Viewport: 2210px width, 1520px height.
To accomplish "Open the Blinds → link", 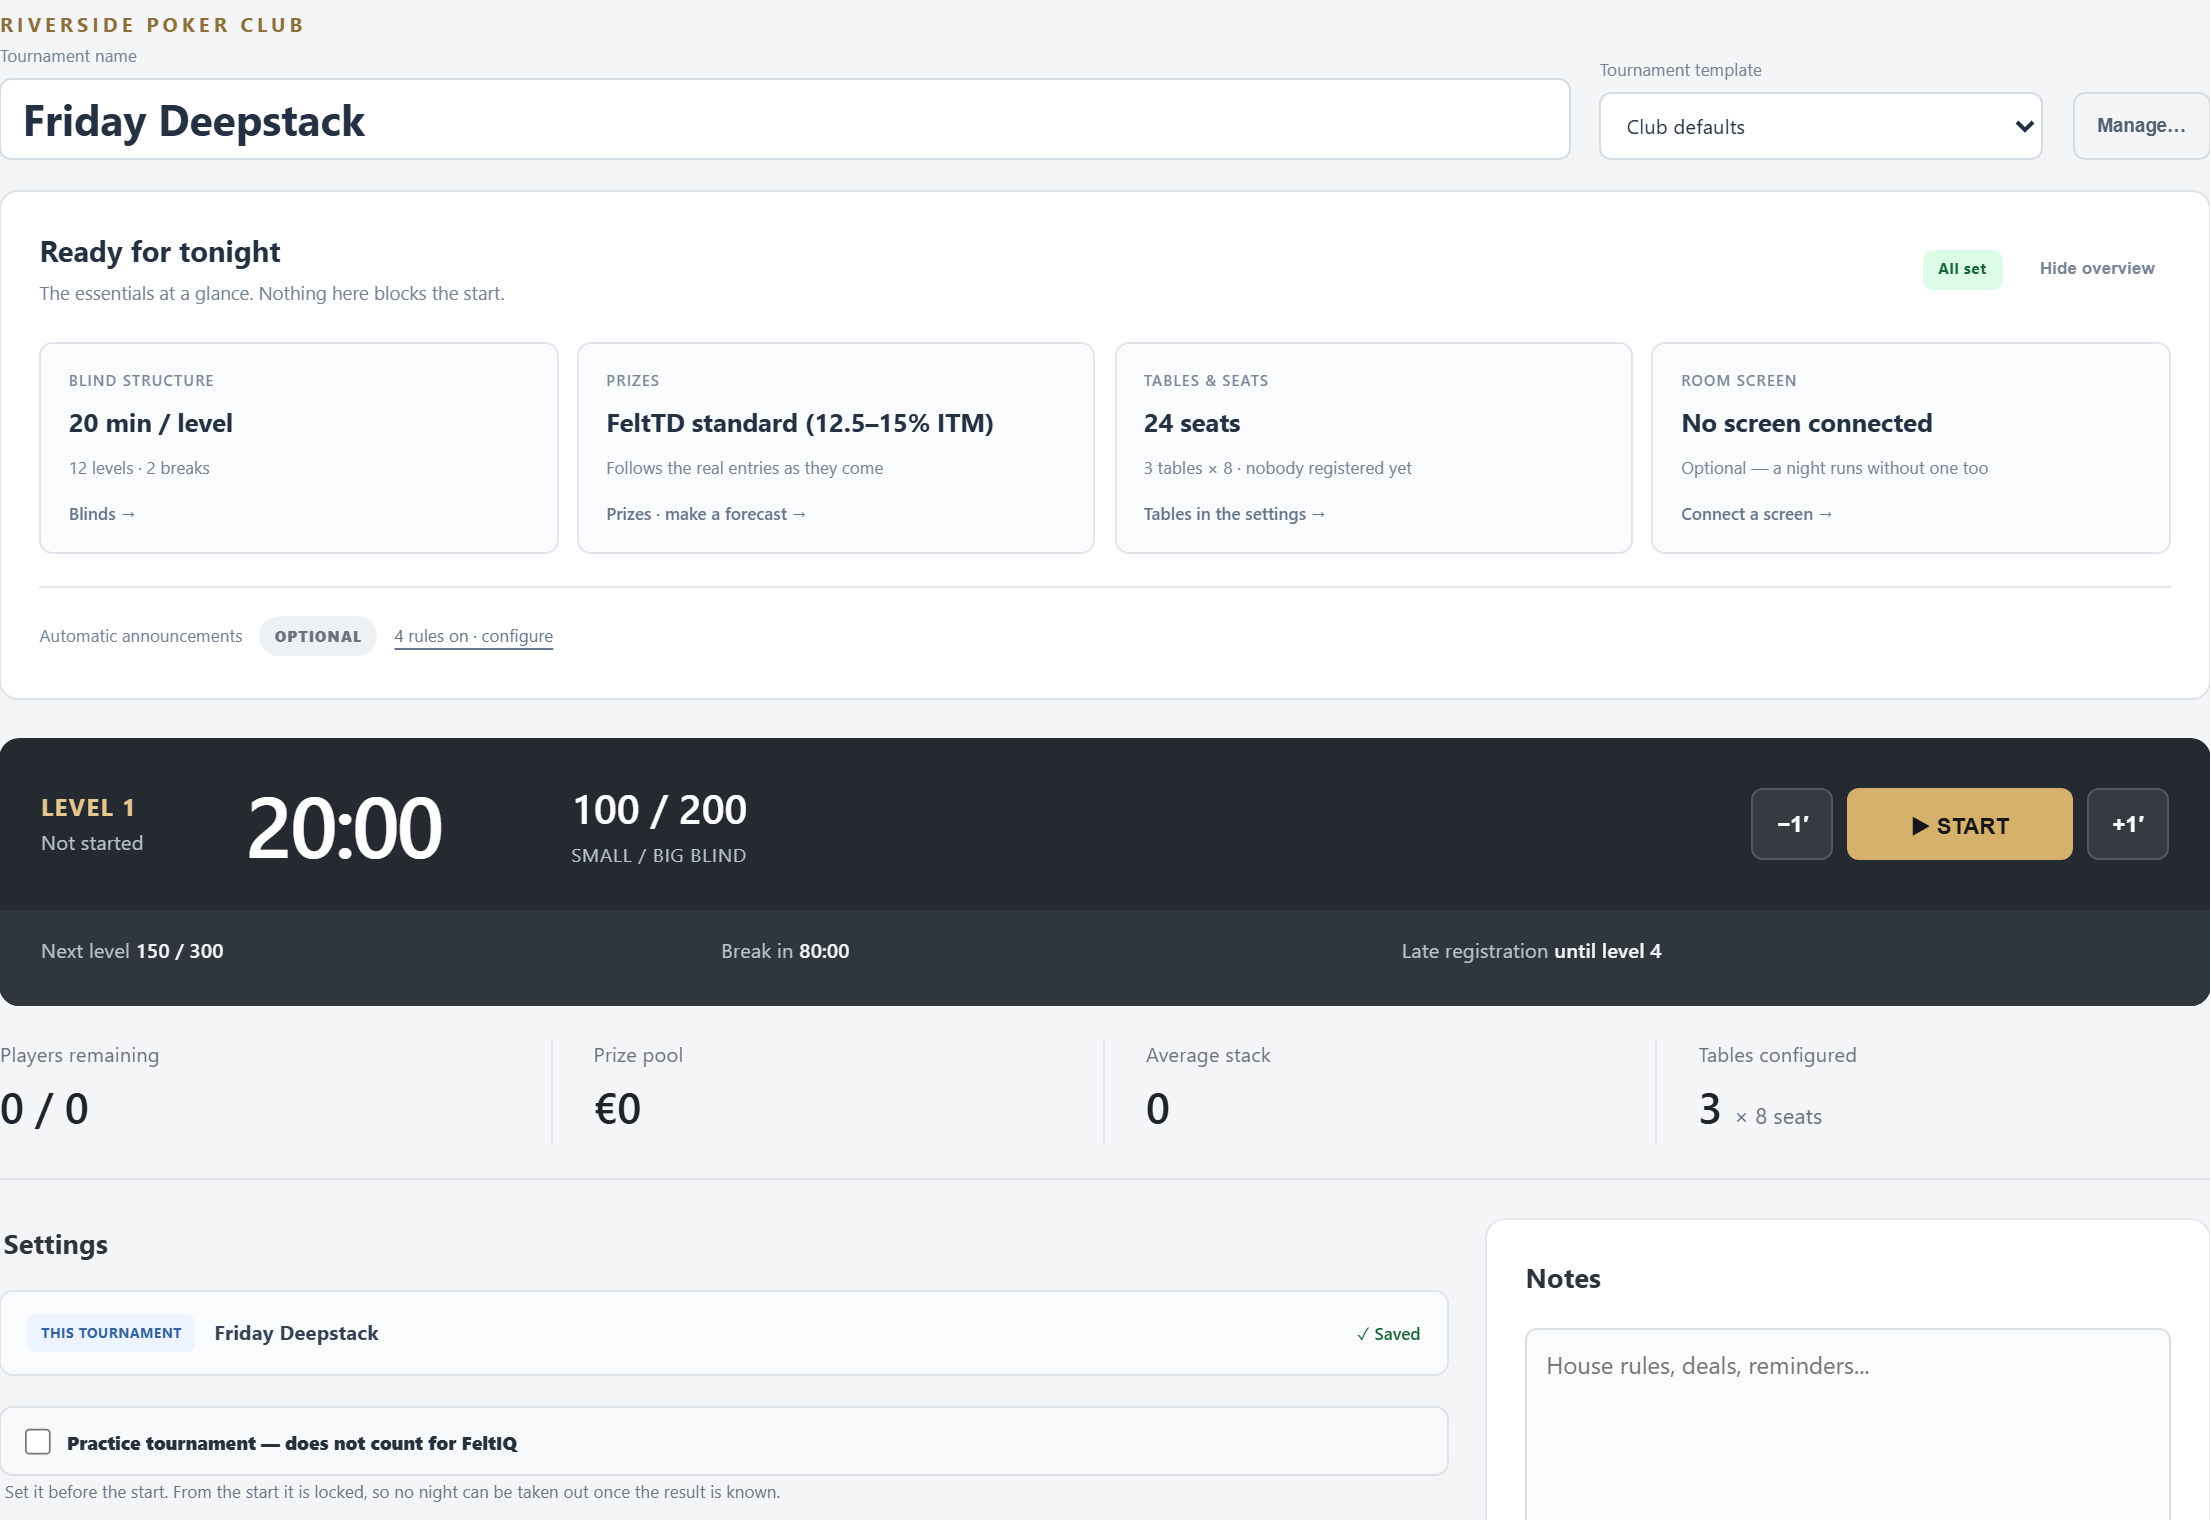I will [102, 514].
